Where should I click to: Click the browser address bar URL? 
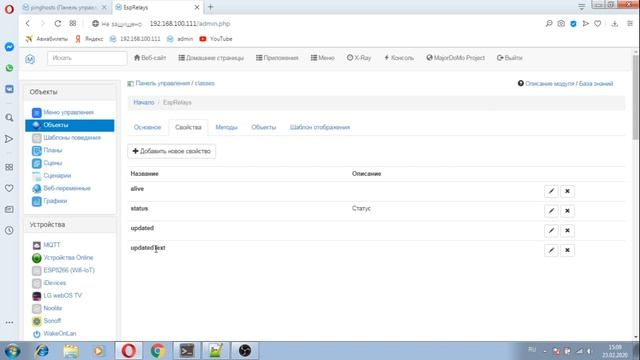click(x=190, y=24)
